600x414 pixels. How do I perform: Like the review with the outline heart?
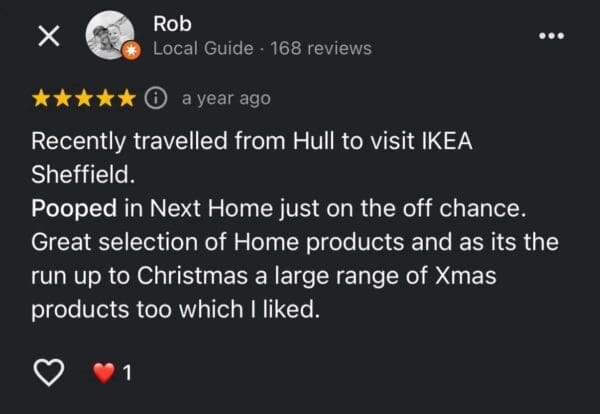click(48, 374)
